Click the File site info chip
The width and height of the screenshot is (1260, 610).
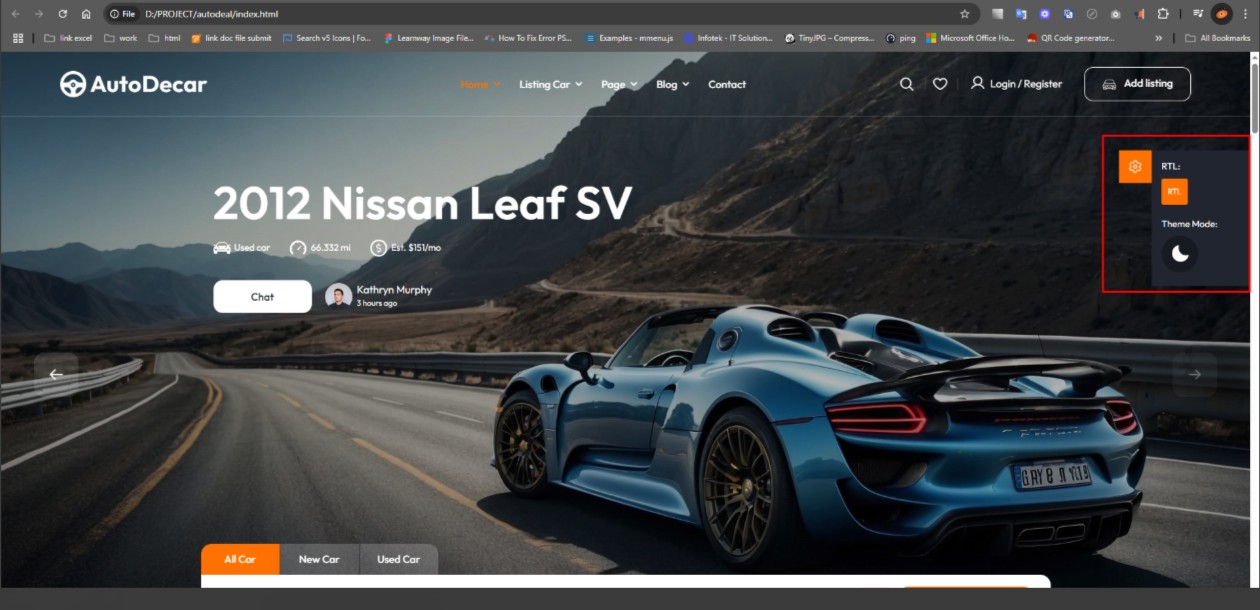click(x=122, y=14)
